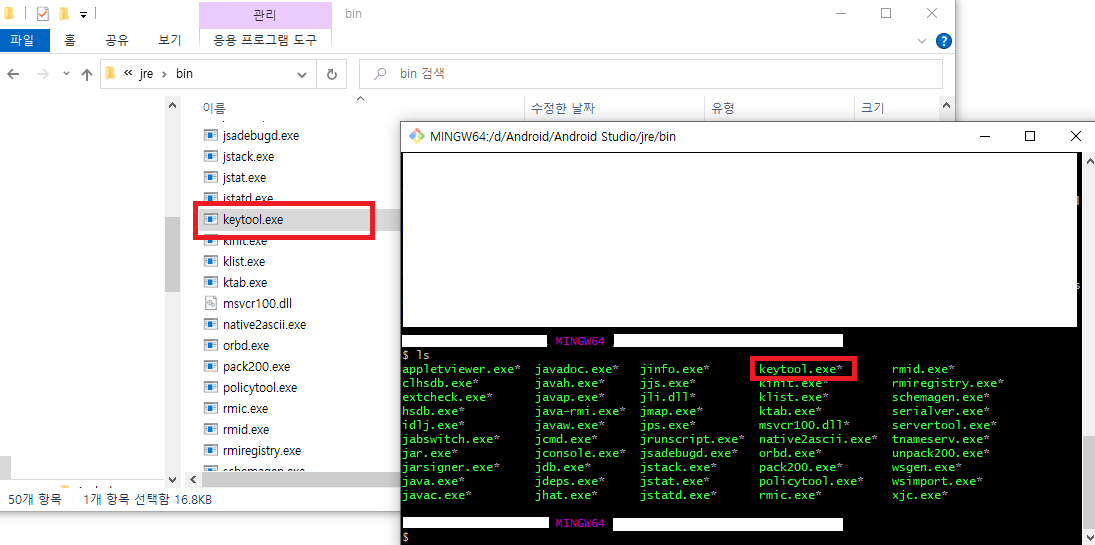
Task: Click appletviewer.exe* in terminal listing
Action: [x=462, y=368]
